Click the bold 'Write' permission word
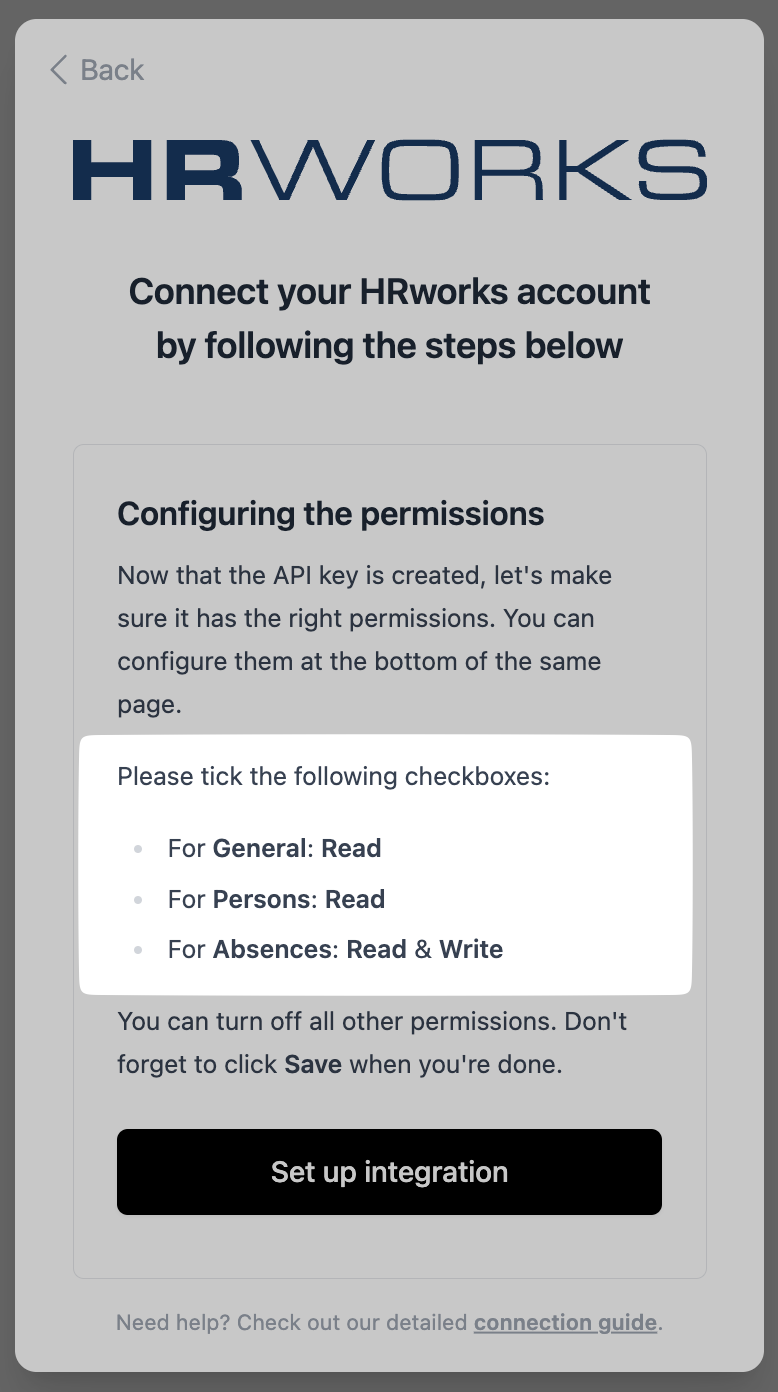Viewport: 778px width, 1392px height. point(471,949)
